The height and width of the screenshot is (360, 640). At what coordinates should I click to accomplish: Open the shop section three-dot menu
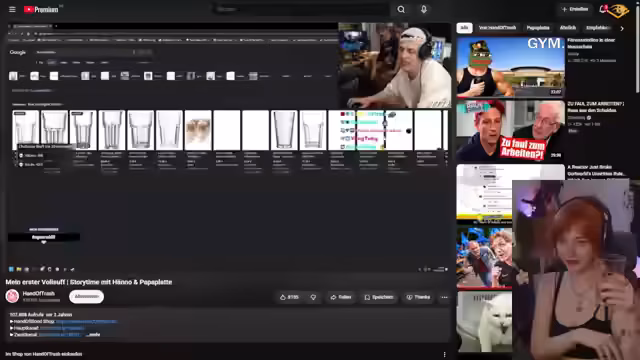[444, 354]
